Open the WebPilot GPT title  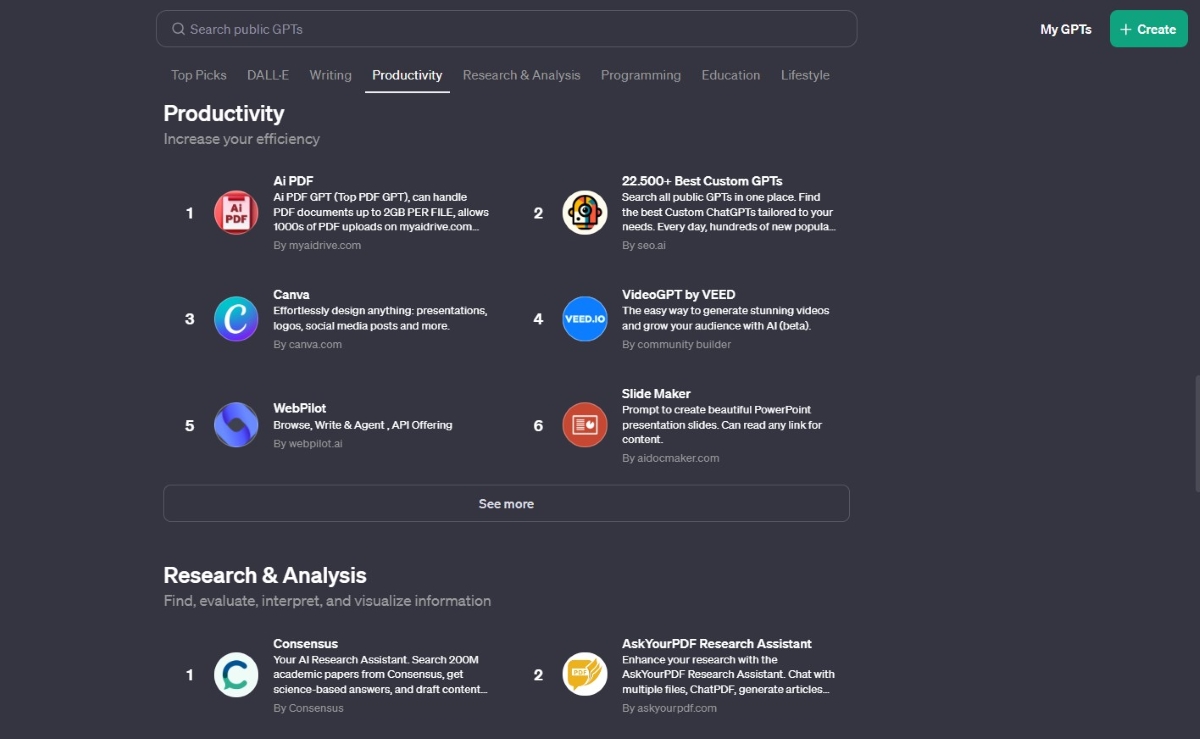300,409
